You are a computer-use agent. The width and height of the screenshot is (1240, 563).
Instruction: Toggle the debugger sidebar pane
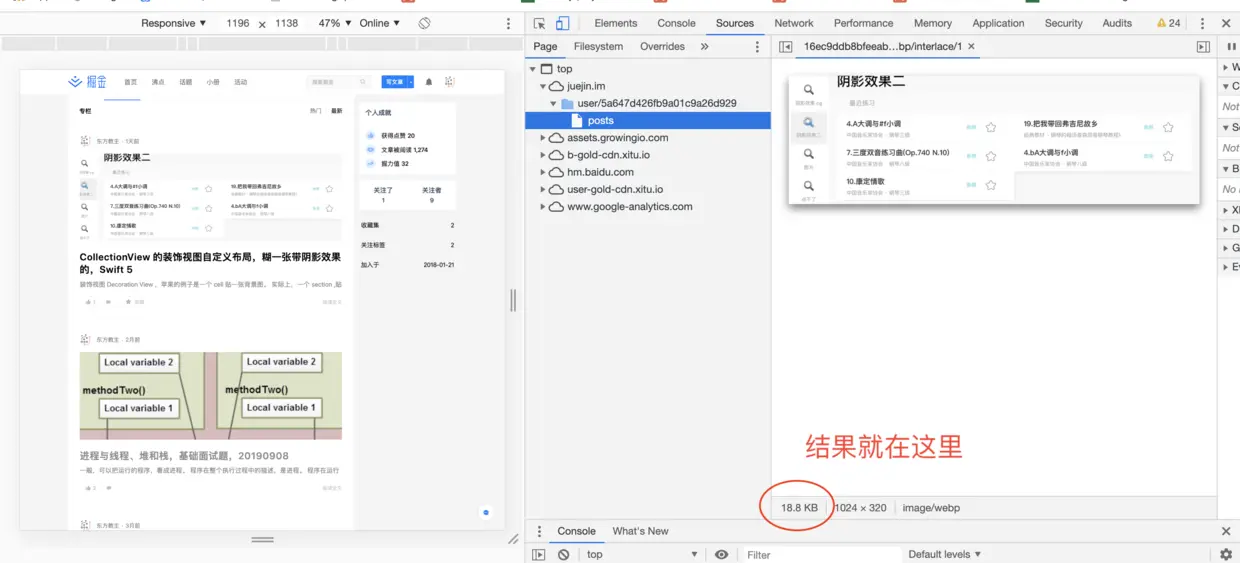pyautogui.click(x=1203, y=47)
